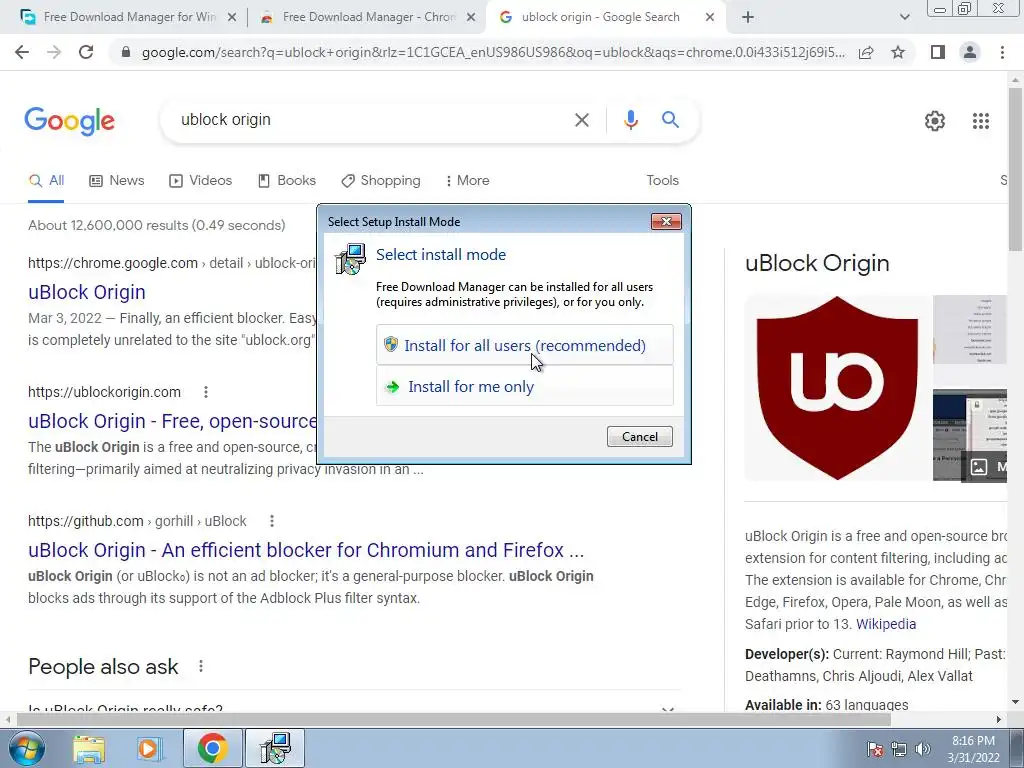Viewport: 1024px width, 768px height.
Task: Expand the first People also ask question
Action: point(355,709)
